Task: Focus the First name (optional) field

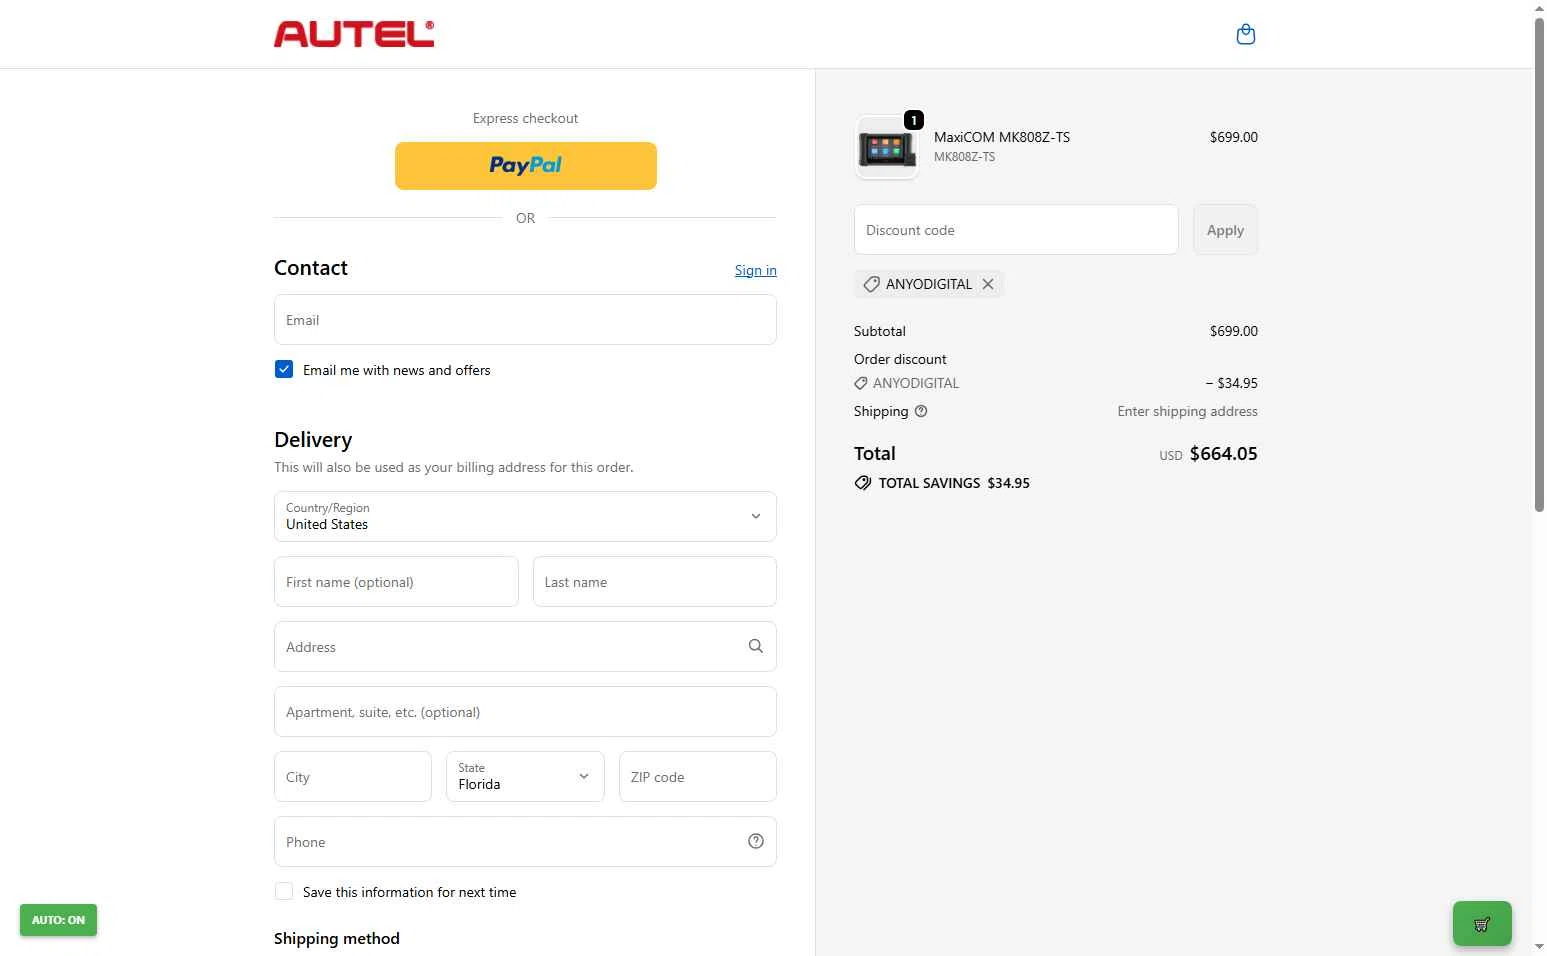Action: click(x=396, y=582)
